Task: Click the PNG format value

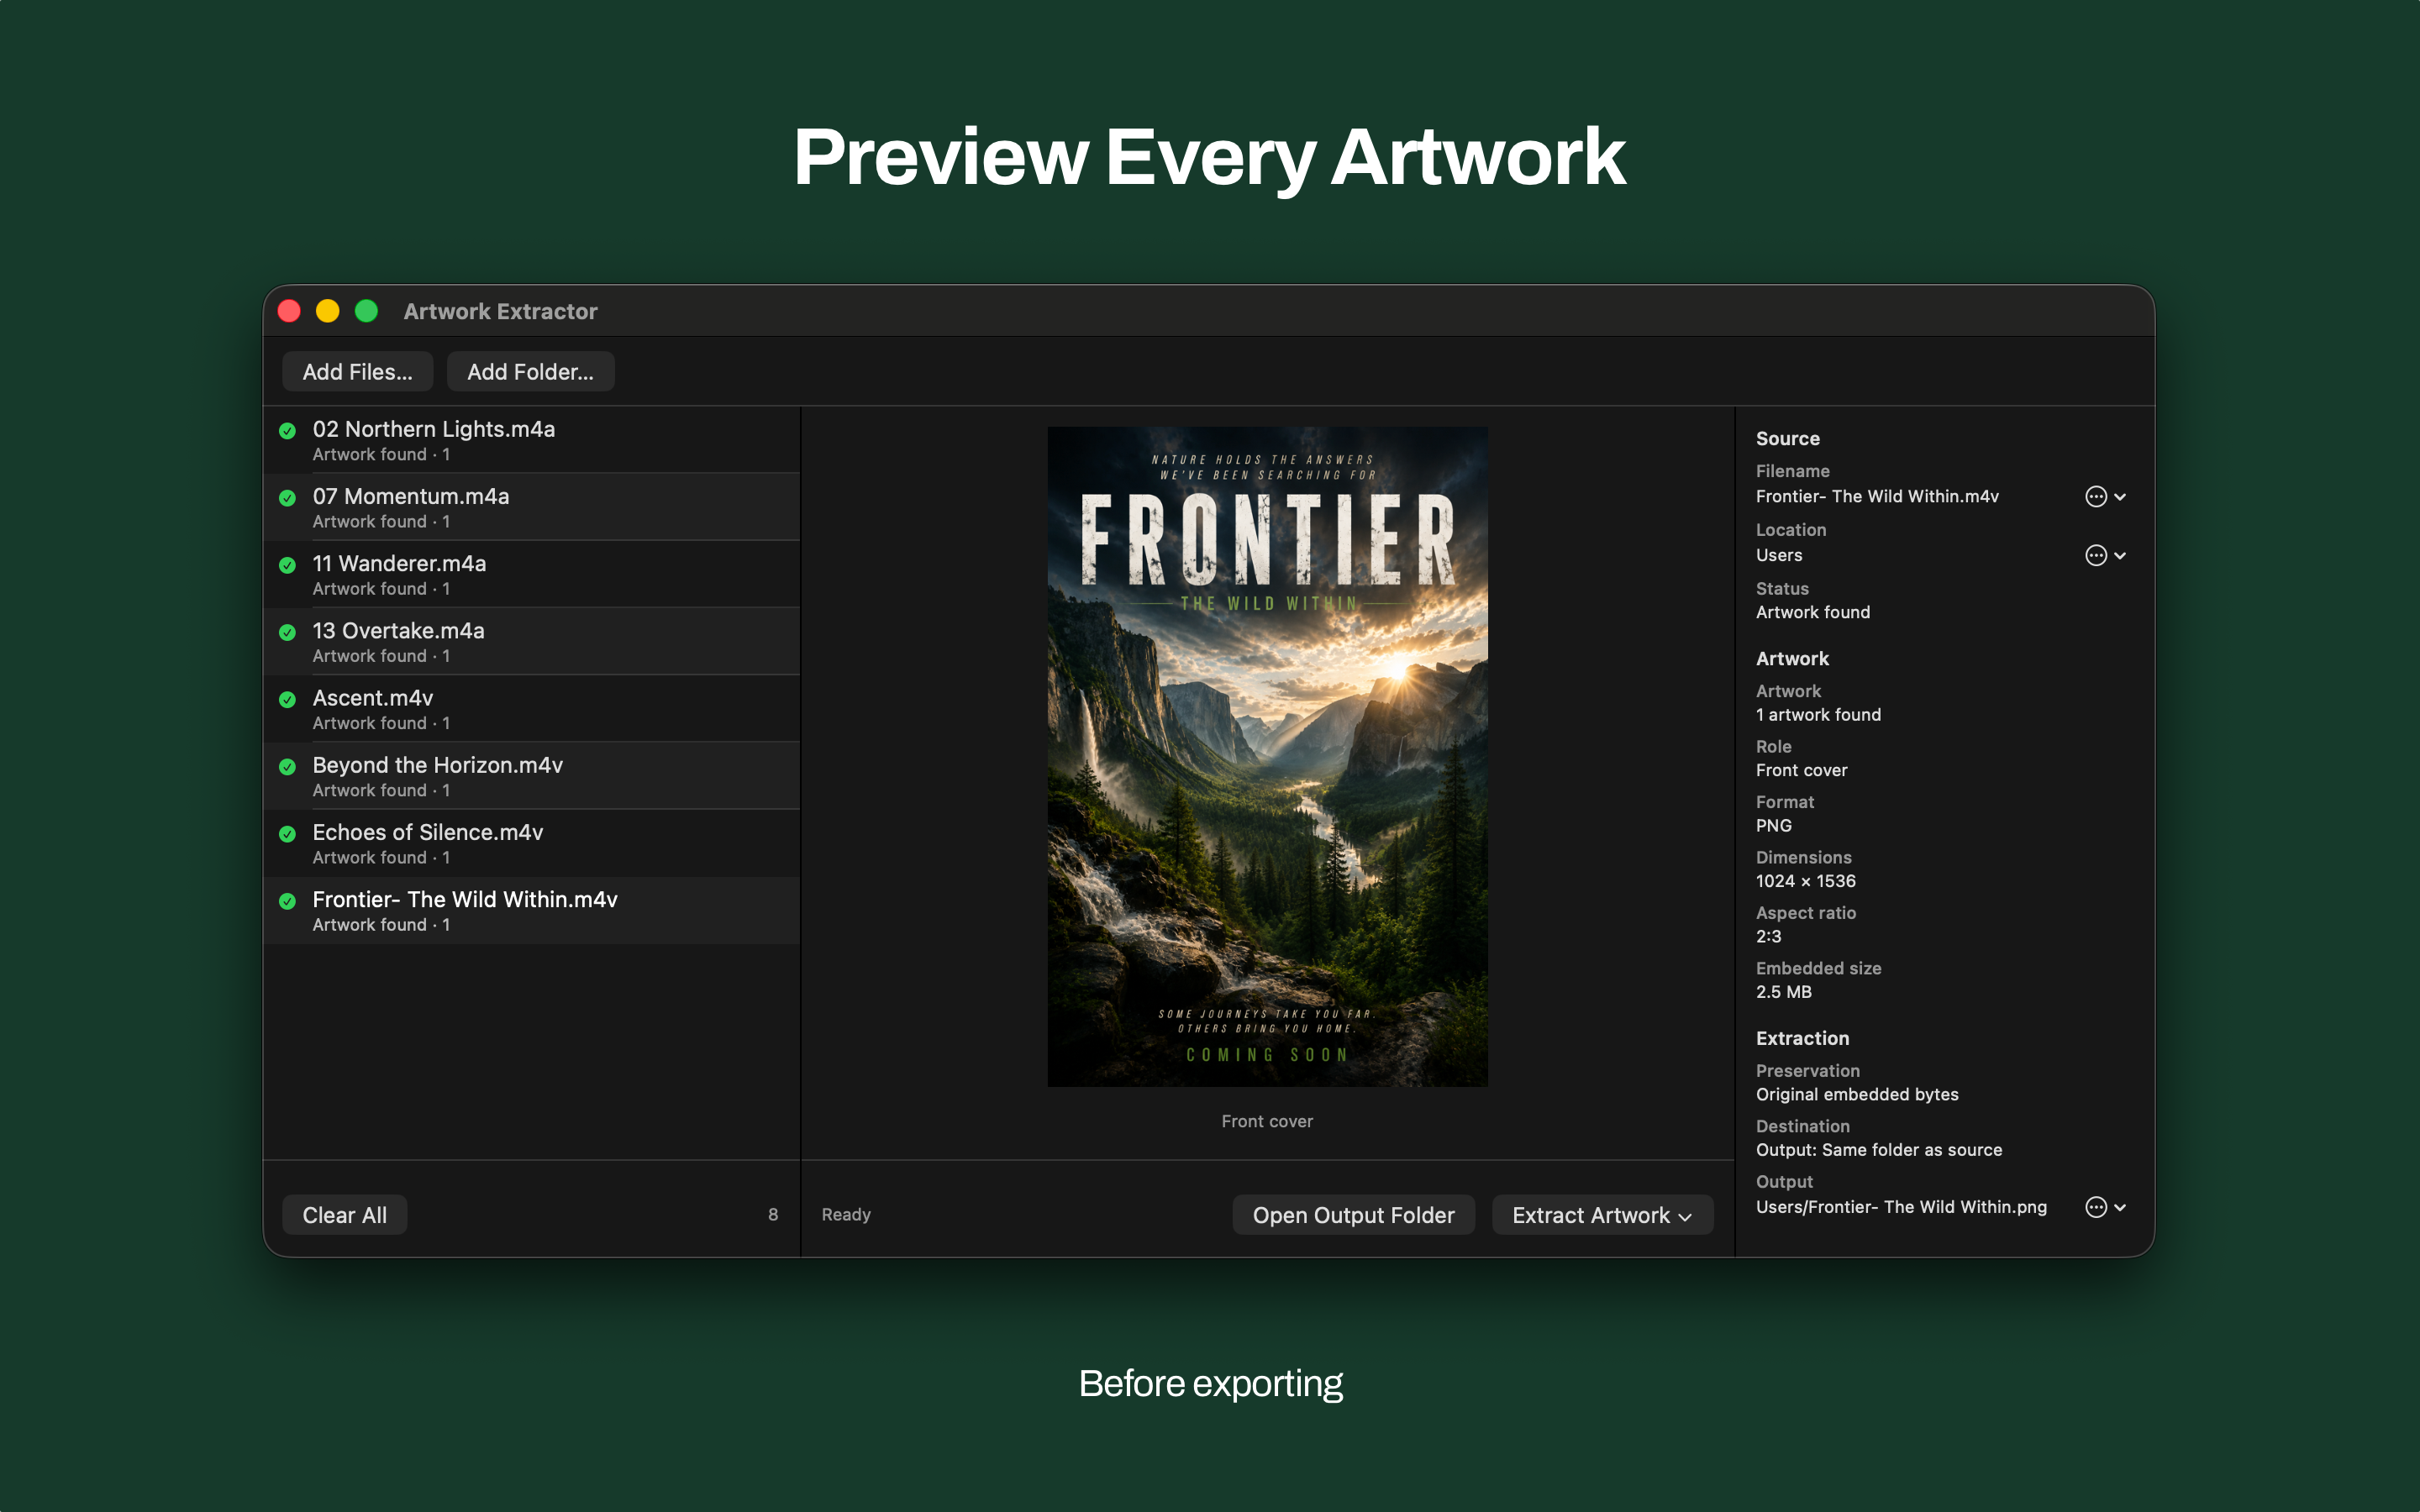Action: (1773, 826)
